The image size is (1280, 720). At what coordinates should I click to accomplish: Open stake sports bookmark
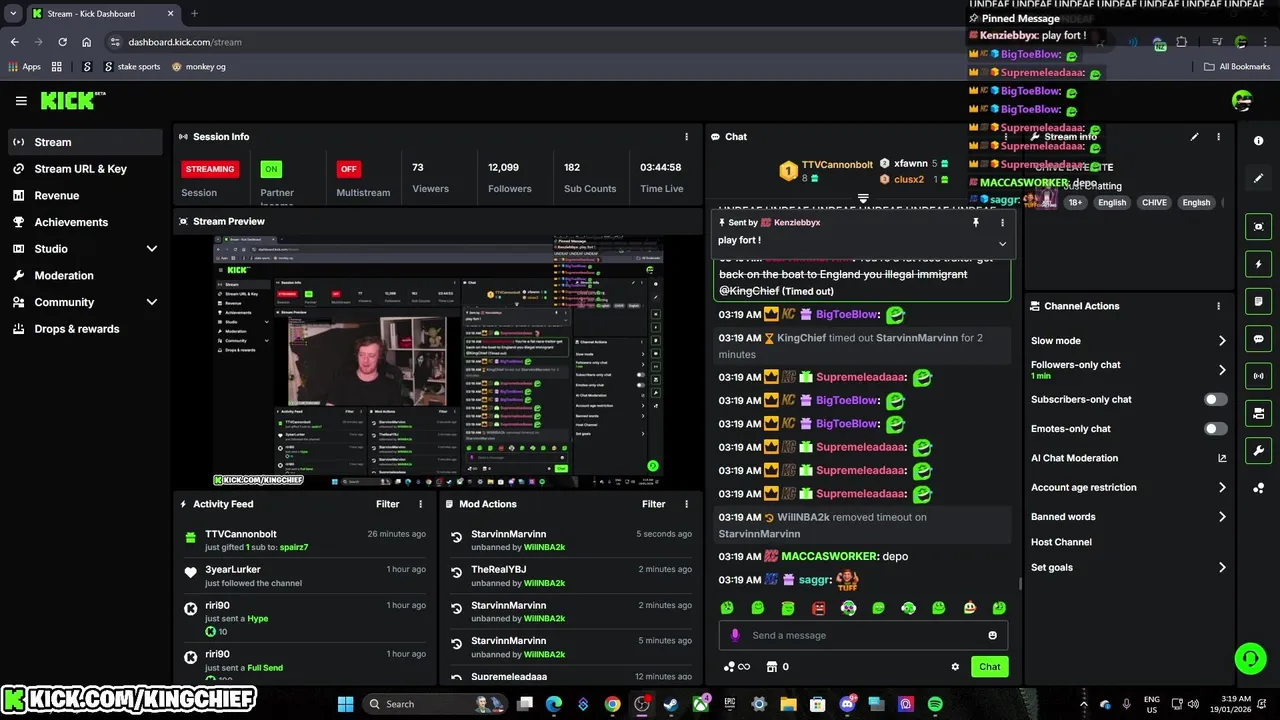131,67
